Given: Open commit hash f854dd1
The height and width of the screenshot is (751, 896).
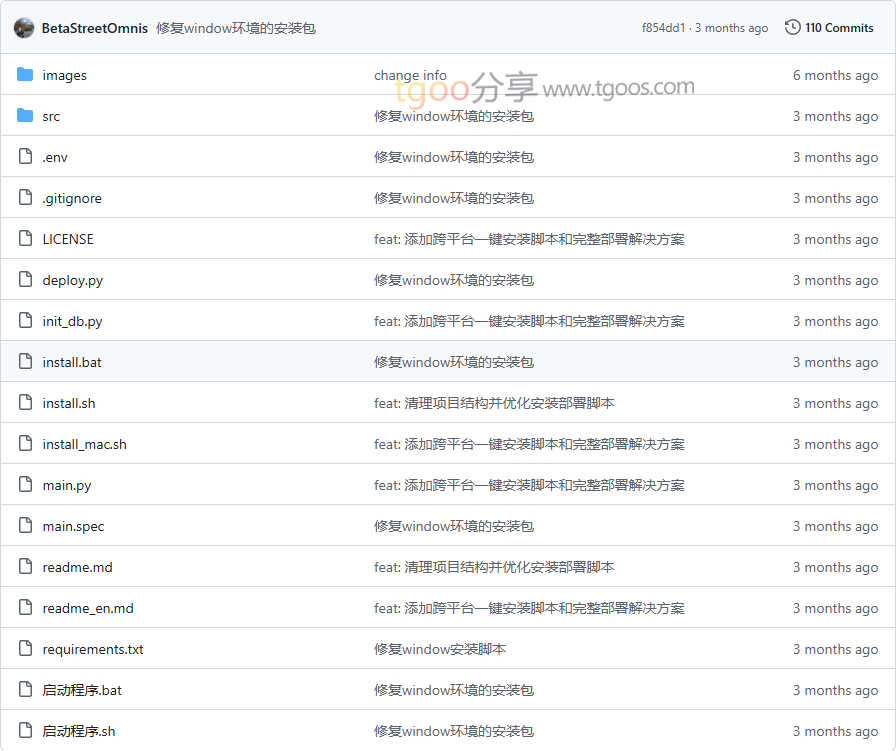Looking at the screenshot, I should (x=663, y=28).
